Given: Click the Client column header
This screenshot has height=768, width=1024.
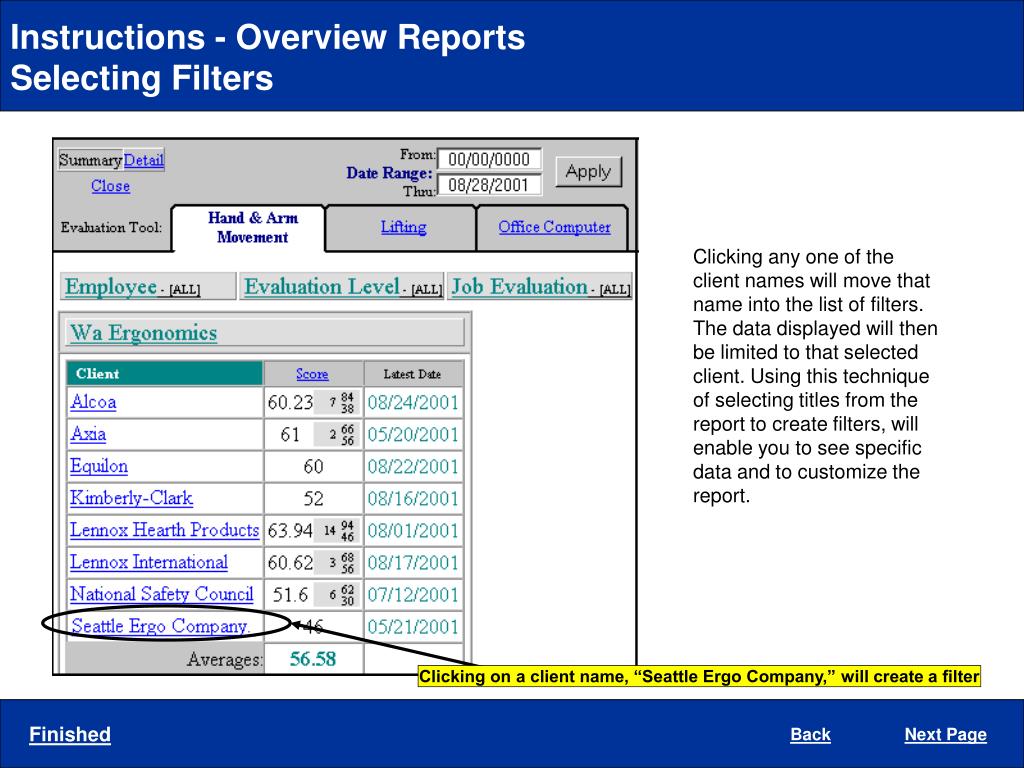Looking at the screenshot, I should [165, 374].
